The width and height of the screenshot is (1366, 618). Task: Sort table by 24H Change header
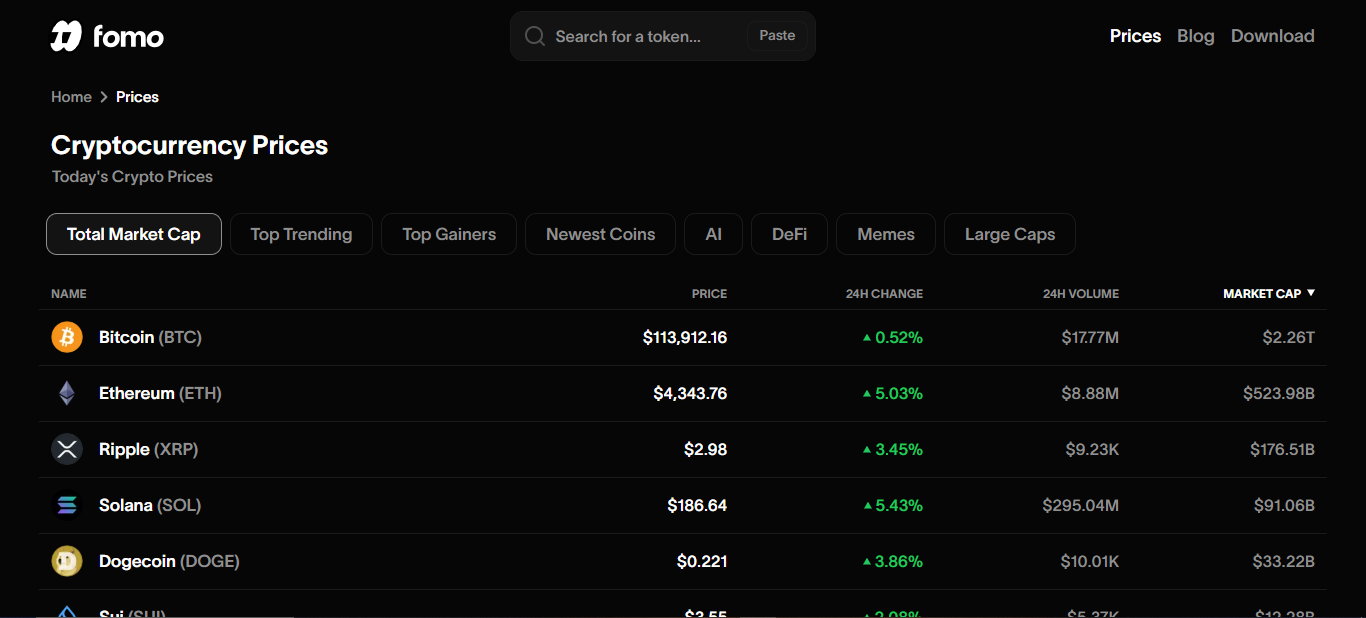click(884, 294)
